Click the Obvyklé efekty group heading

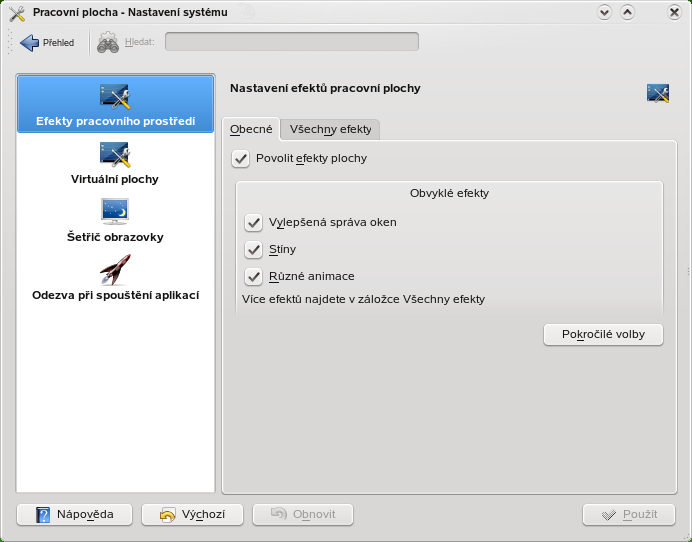point(449,193)
